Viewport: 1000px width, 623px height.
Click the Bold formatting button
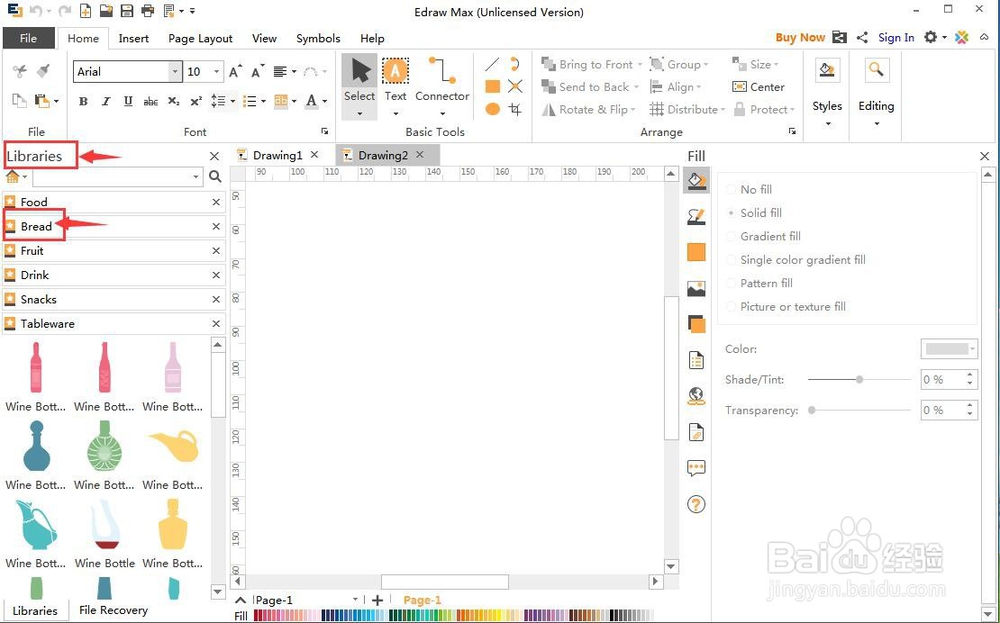tap(83, 101)
